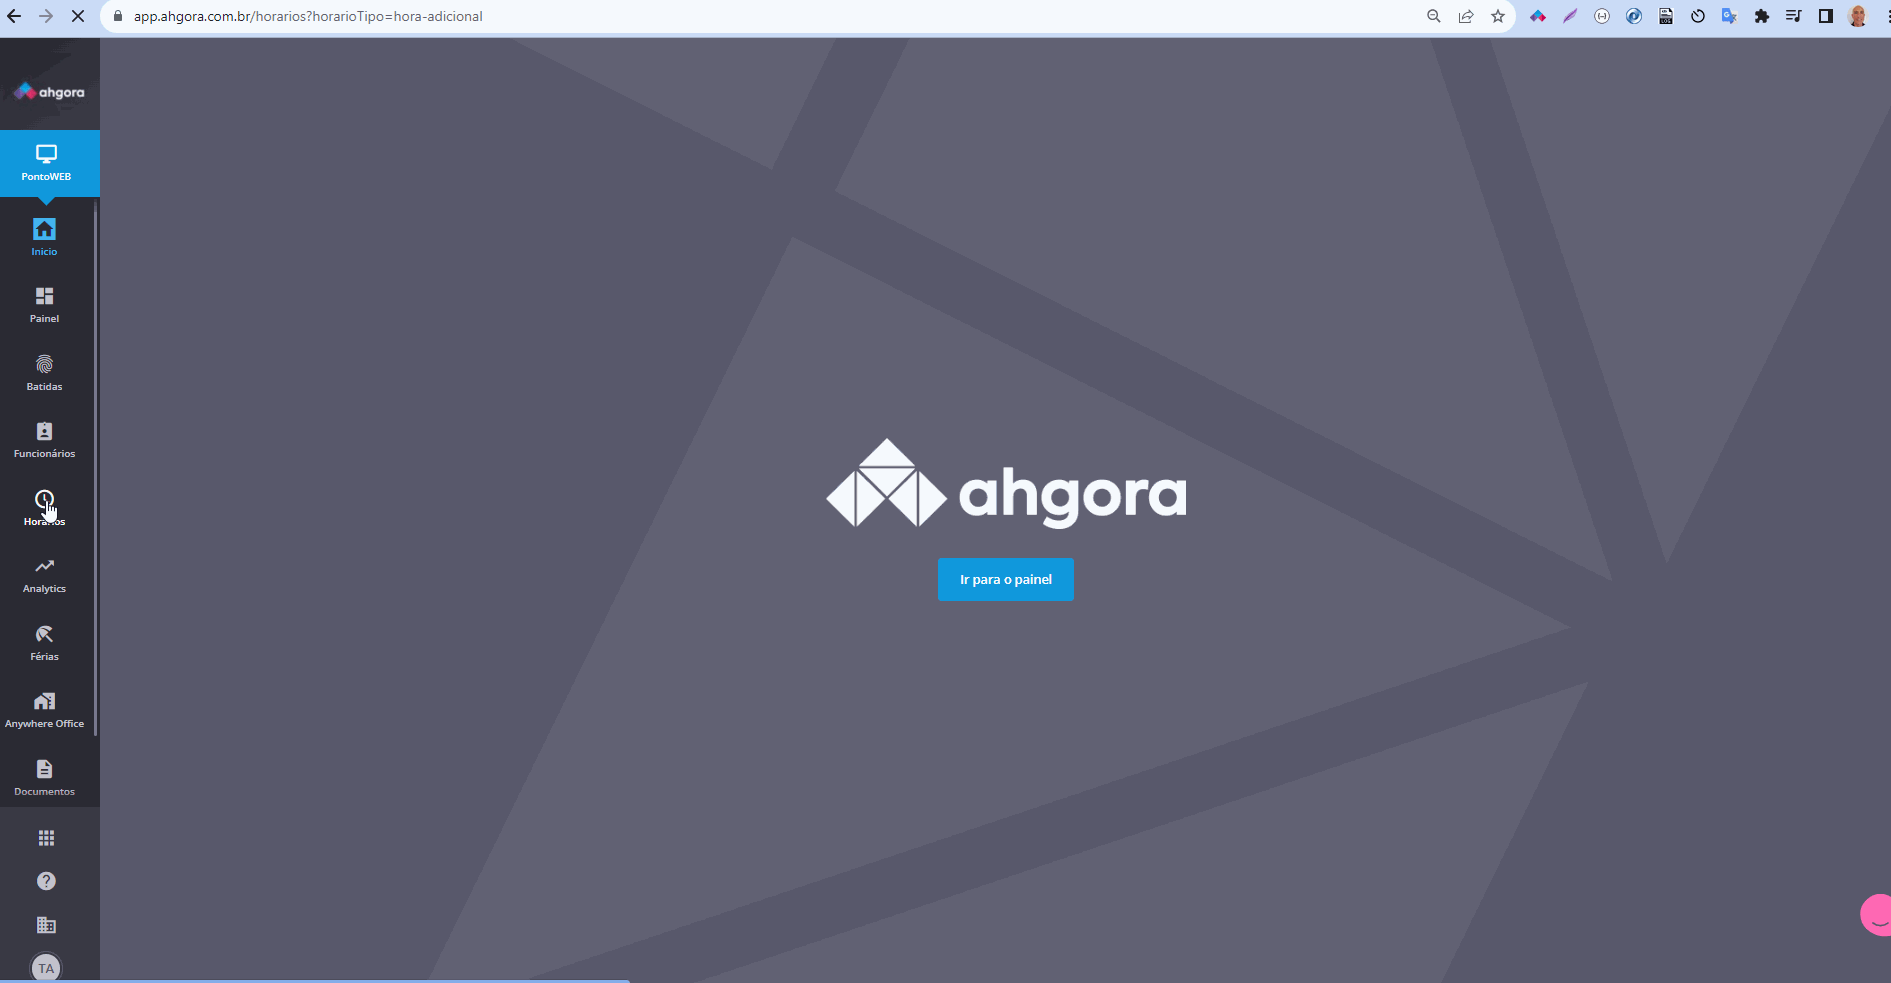Share this page icon in address bar

(x=1466, y=16)
